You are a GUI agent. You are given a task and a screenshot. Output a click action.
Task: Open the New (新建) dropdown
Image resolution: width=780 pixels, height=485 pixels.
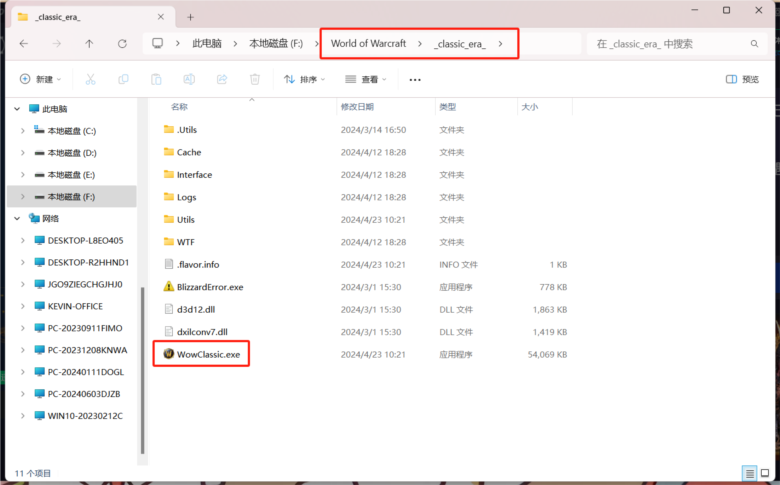(40, 79)
